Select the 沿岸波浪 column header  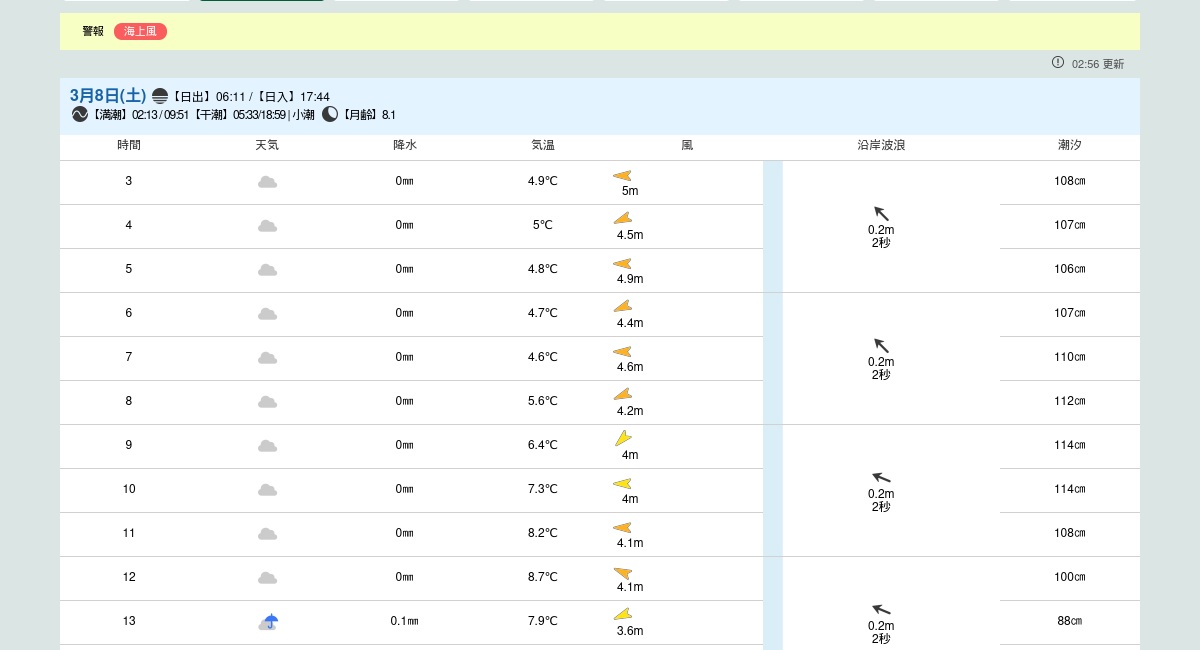(881, 145)
